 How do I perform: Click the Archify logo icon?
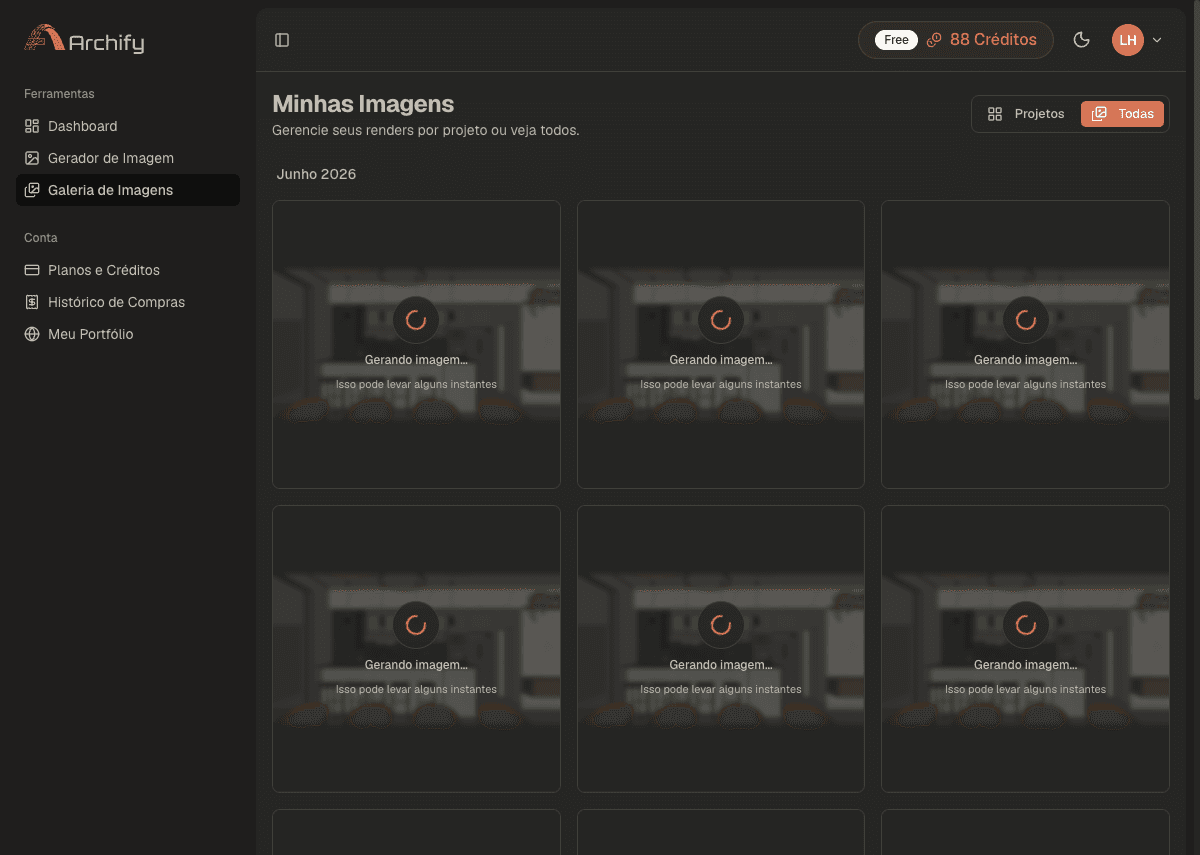(x=44, y=38)
